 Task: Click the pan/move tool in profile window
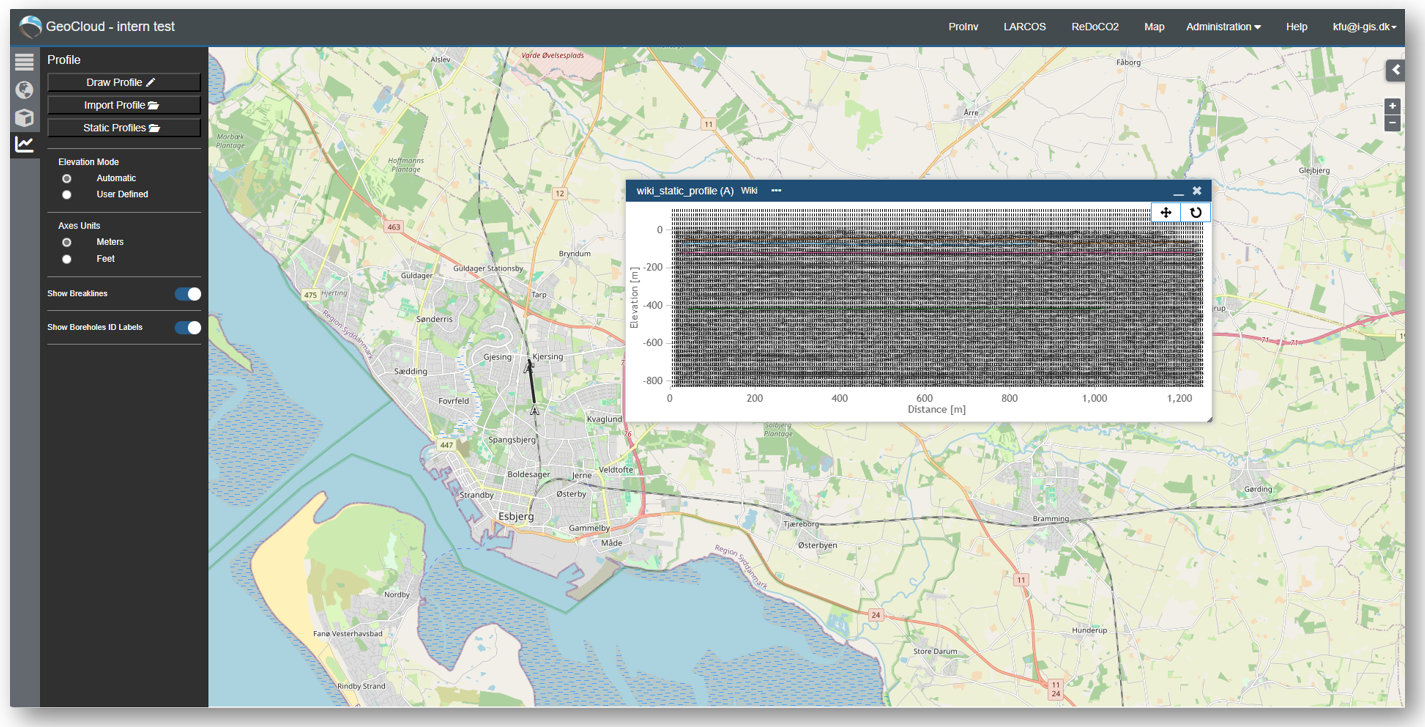click(1166, 212)
